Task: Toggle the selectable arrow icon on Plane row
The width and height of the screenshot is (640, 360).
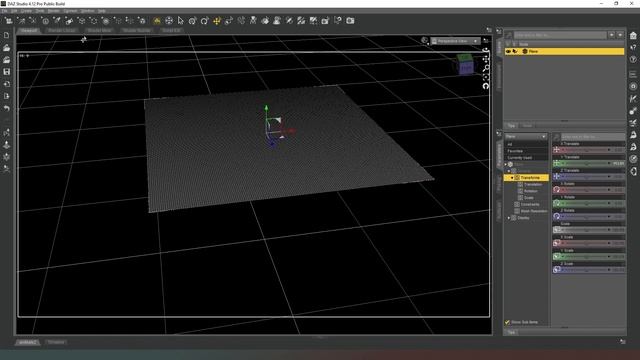Action: [x=515, y=51]
